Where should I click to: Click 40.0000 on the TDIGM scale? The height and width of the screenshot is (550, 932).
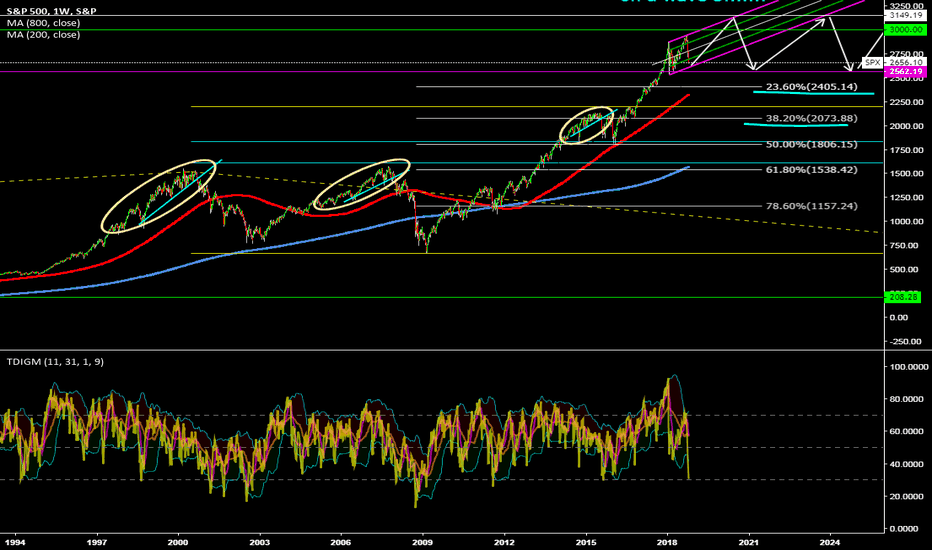908,464
